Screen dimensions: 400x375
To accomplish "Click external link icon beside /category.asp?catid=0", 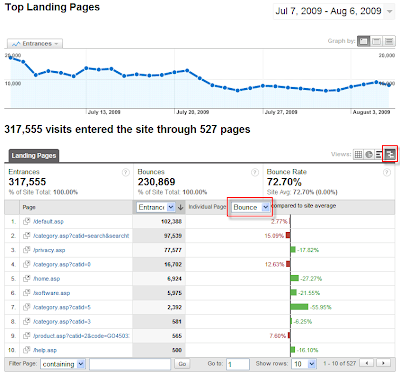I will (27, 264).
